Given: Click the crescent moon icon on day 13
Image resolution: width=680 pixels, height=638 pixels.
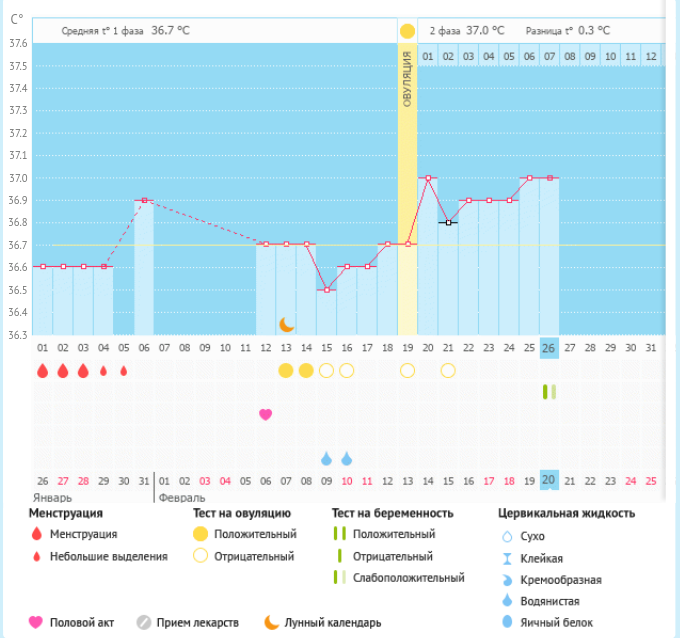Looking at the screenshot, I should pyautogui.click(x=287, y=324).
